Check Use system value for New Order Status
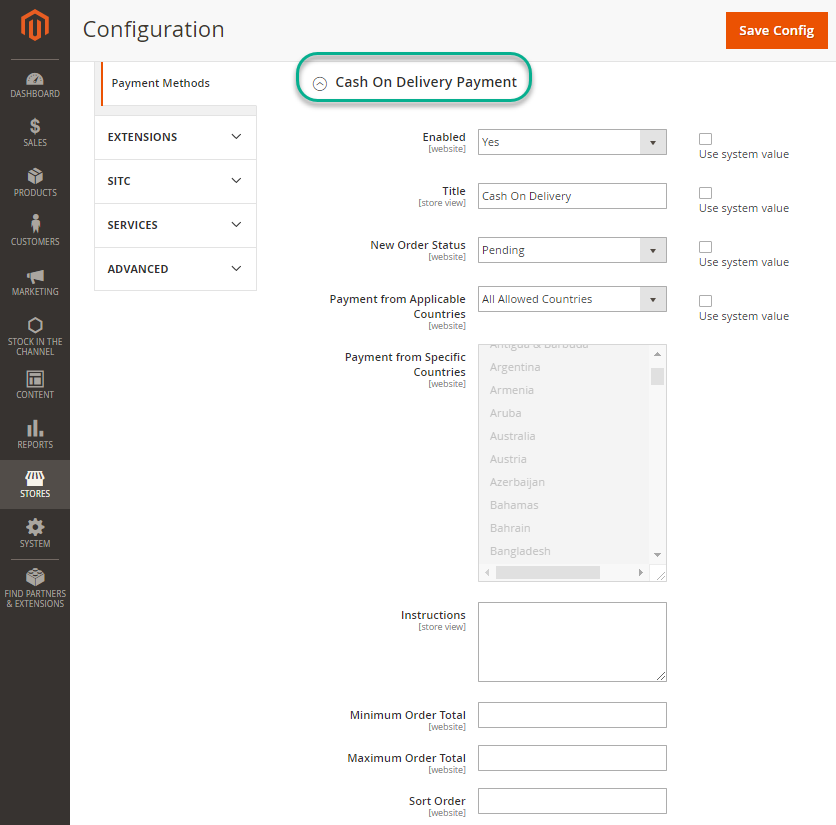Image resolution: width=836 pixels, height=825 pixels. [x=705, y=246]
